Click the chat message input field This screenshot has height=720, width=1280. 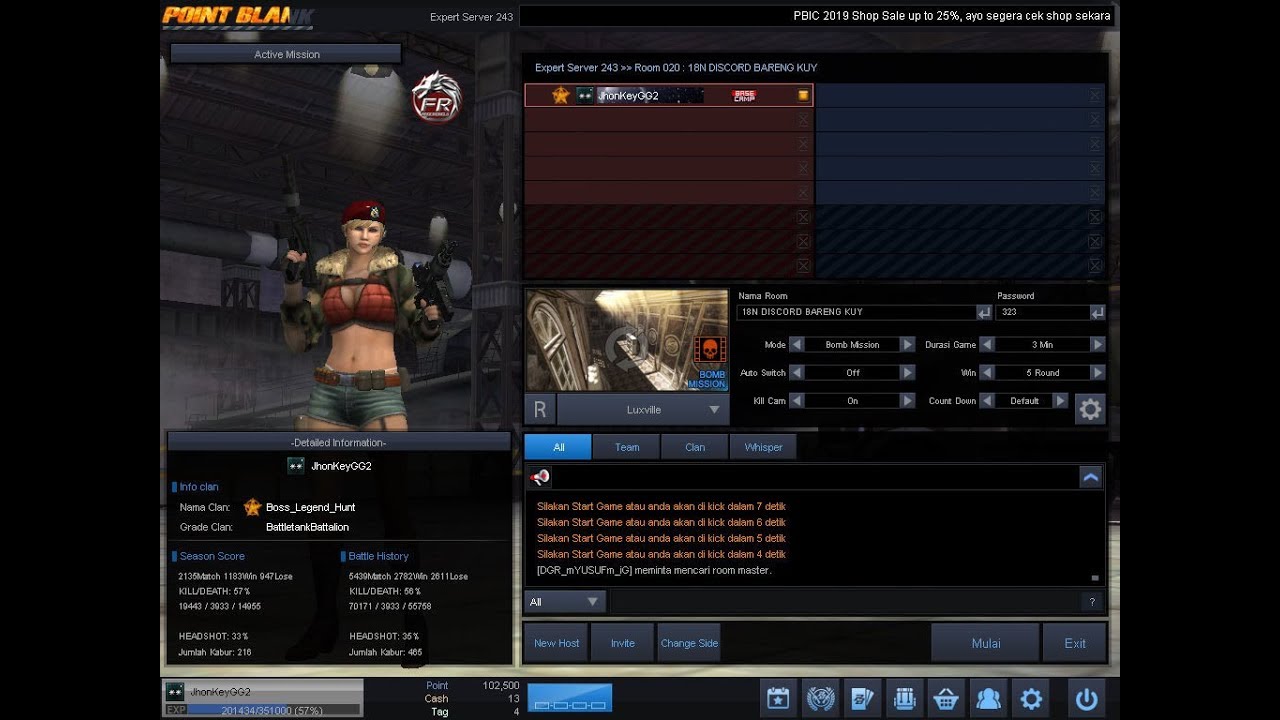[843, 602]
